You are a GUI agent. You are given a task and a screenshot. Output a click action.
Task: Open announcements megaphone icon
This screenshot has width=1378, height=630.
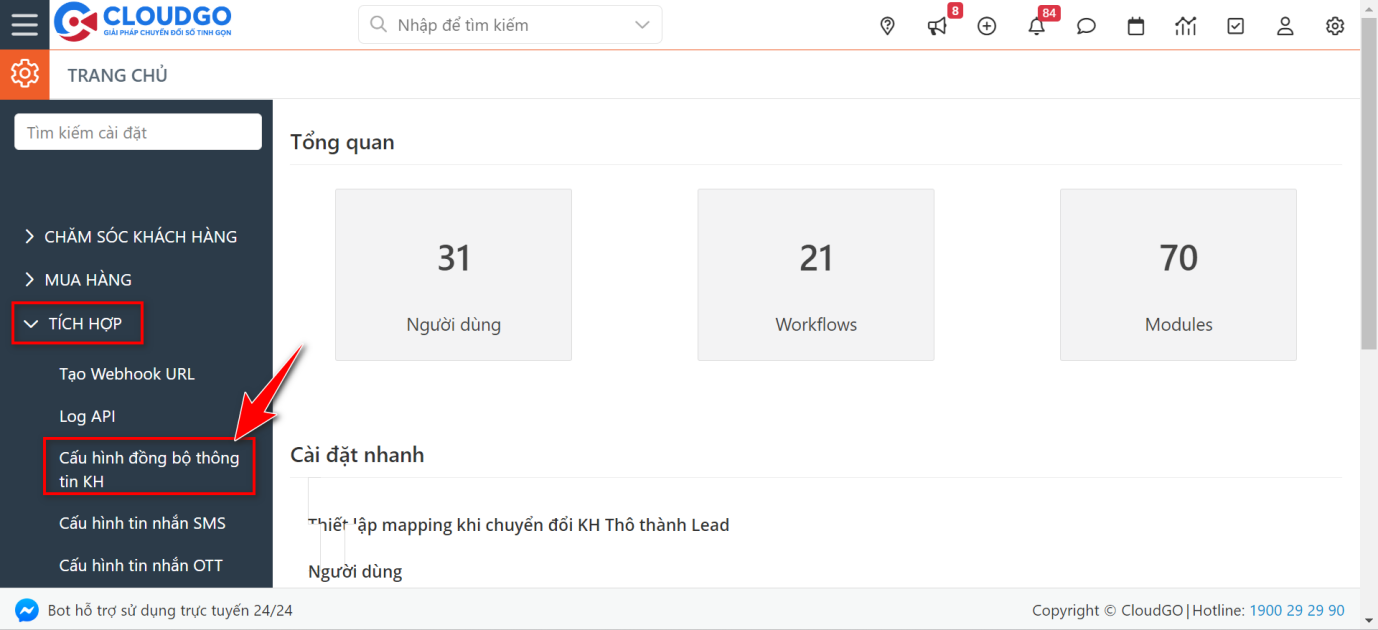[937, 26]
